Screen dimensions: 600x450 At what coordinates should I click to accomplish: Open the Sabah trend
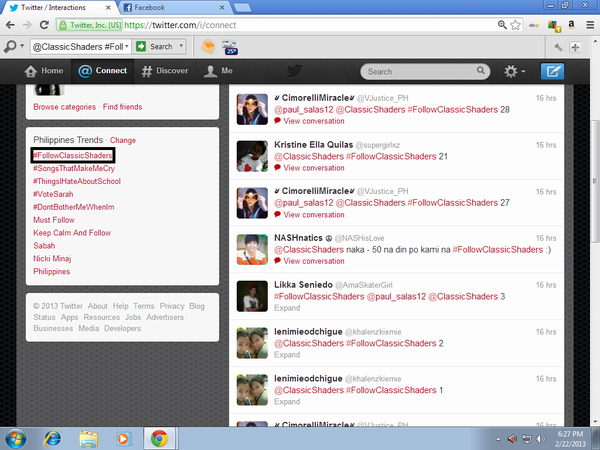click(44, 246)
